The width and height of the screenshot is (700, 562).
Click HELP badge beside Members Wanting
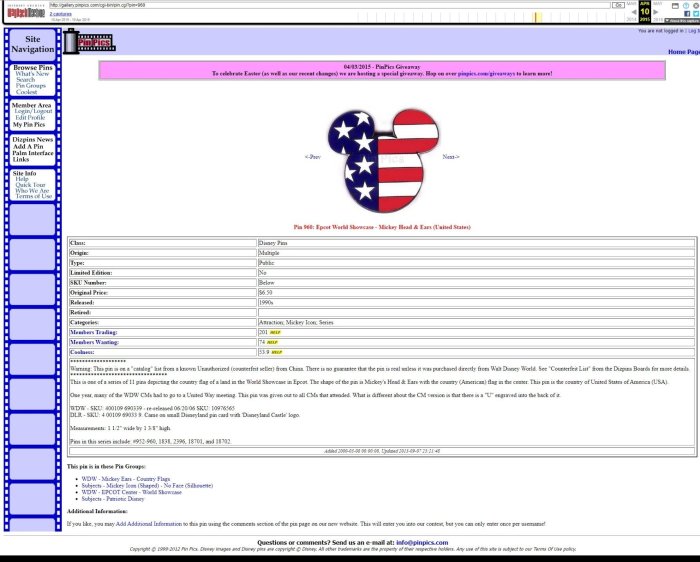pyautogui.click(x=272, y=342)
